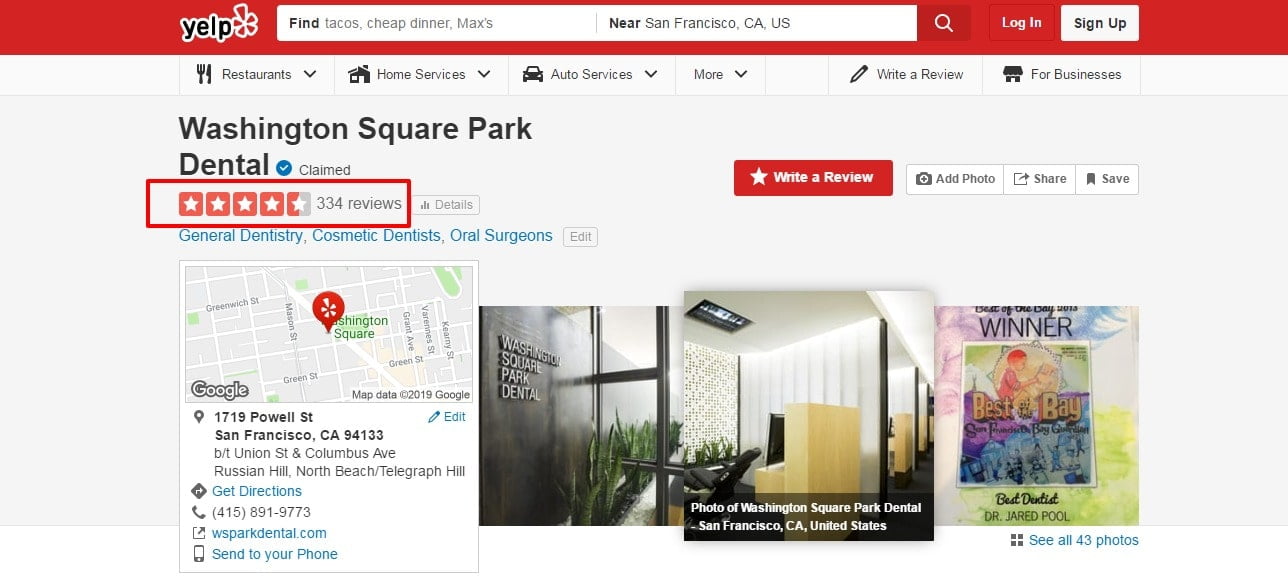Click the 334 reviews text

(359, 204)
